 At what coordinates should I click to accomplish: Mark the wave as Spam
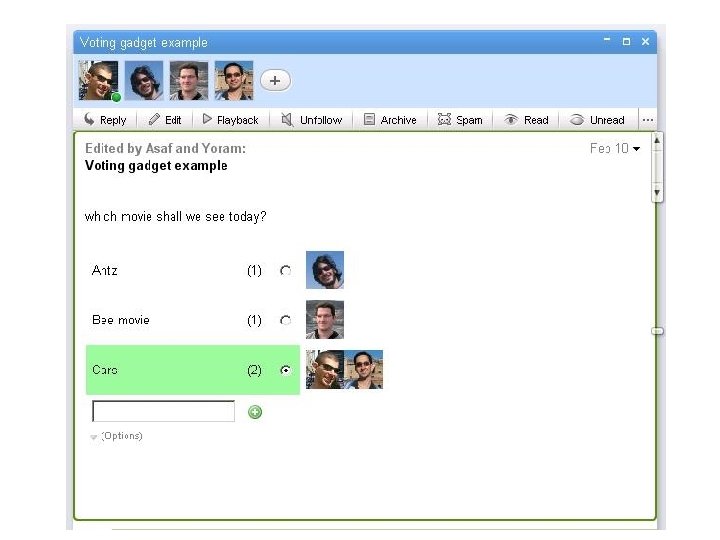[460, 120]
